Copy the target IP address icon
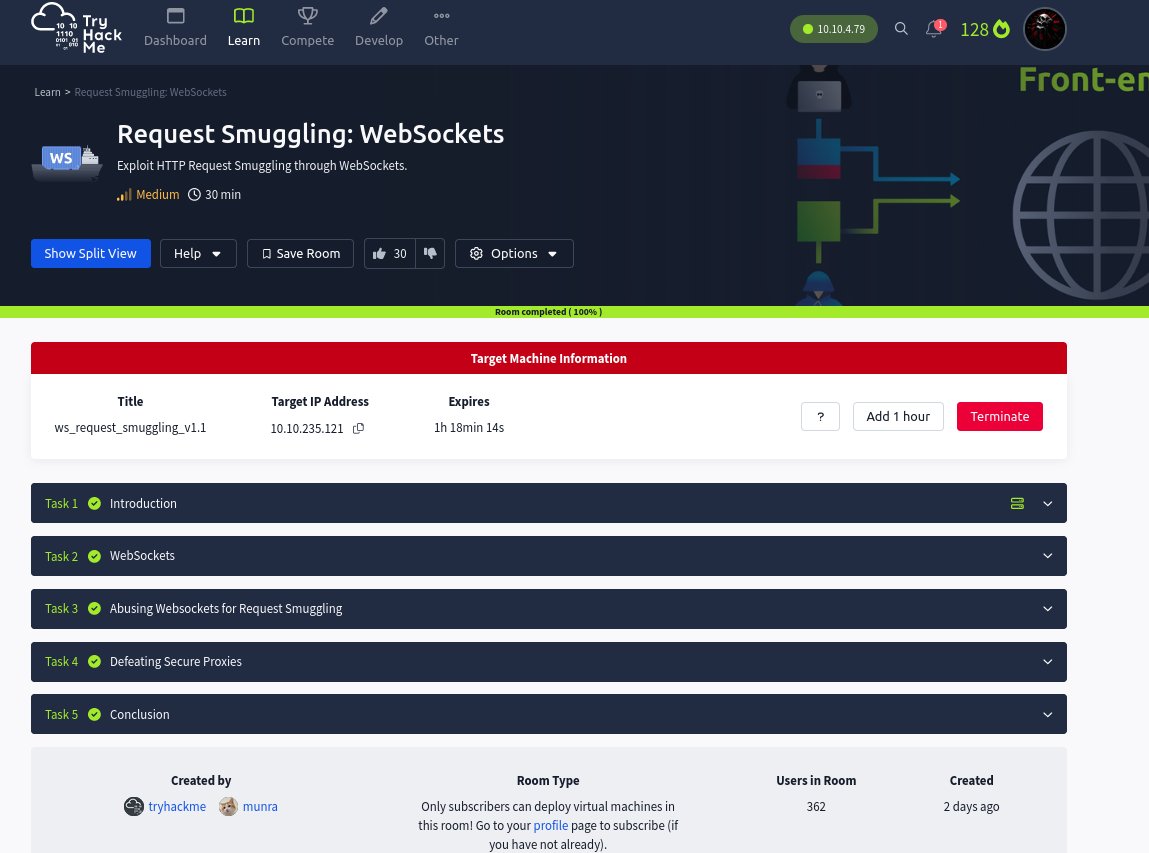 [358, 428]
